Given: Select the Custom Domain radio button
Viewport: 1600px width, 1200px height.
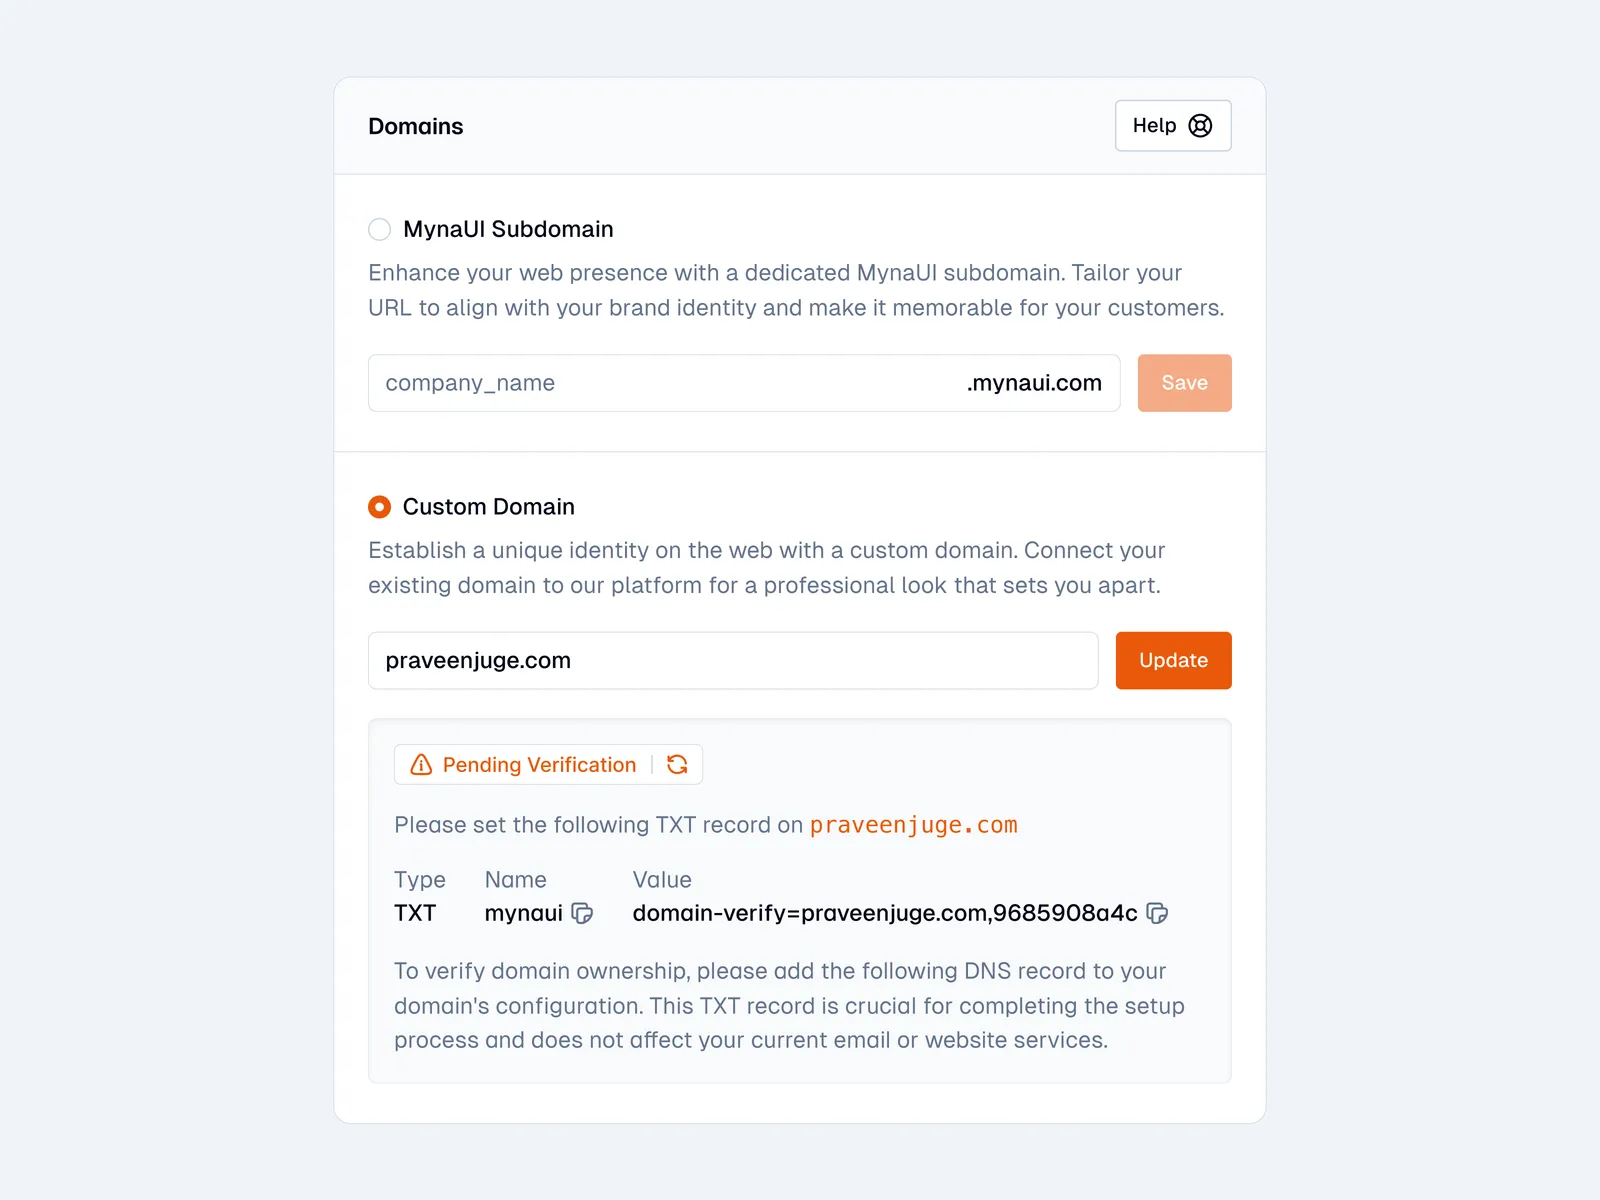Looking at the screenshot, I should point(380,507).
